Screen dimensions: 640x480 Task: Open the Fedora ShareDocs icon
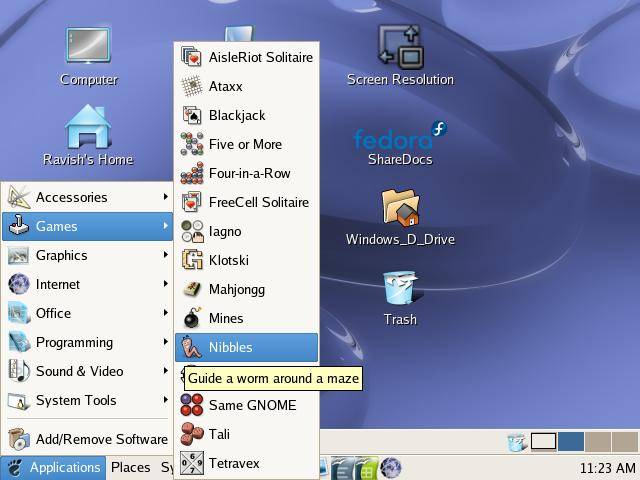(400, 140)
